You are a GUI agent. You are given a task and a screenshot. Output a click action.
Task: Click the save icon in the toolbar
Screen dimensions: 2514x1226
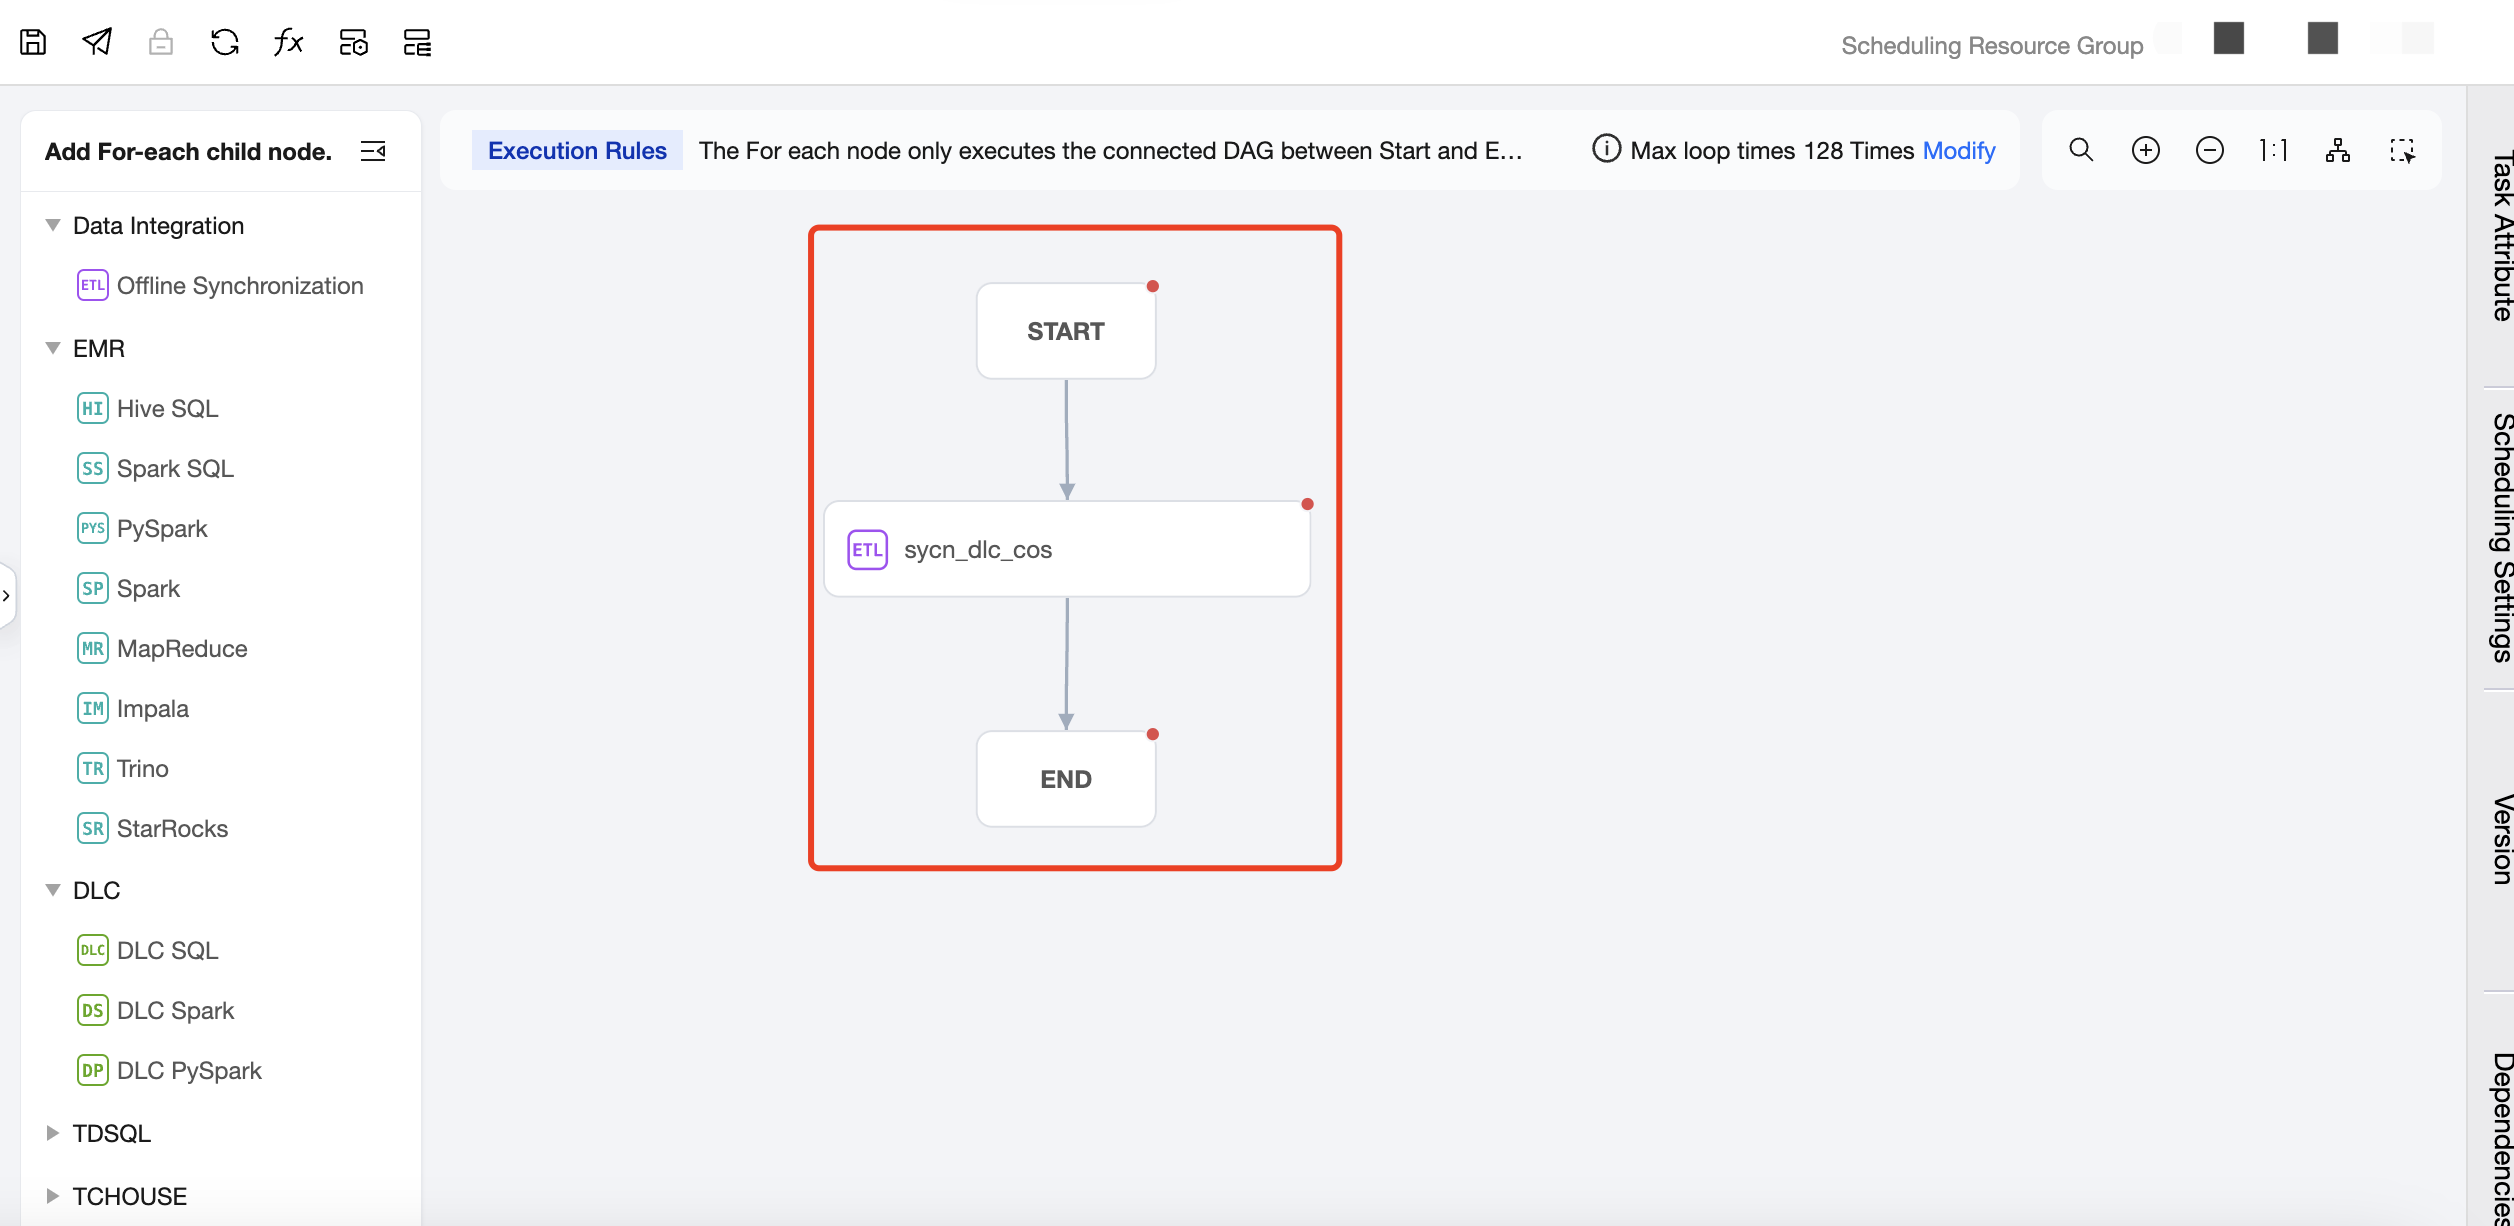click(33, 42)
